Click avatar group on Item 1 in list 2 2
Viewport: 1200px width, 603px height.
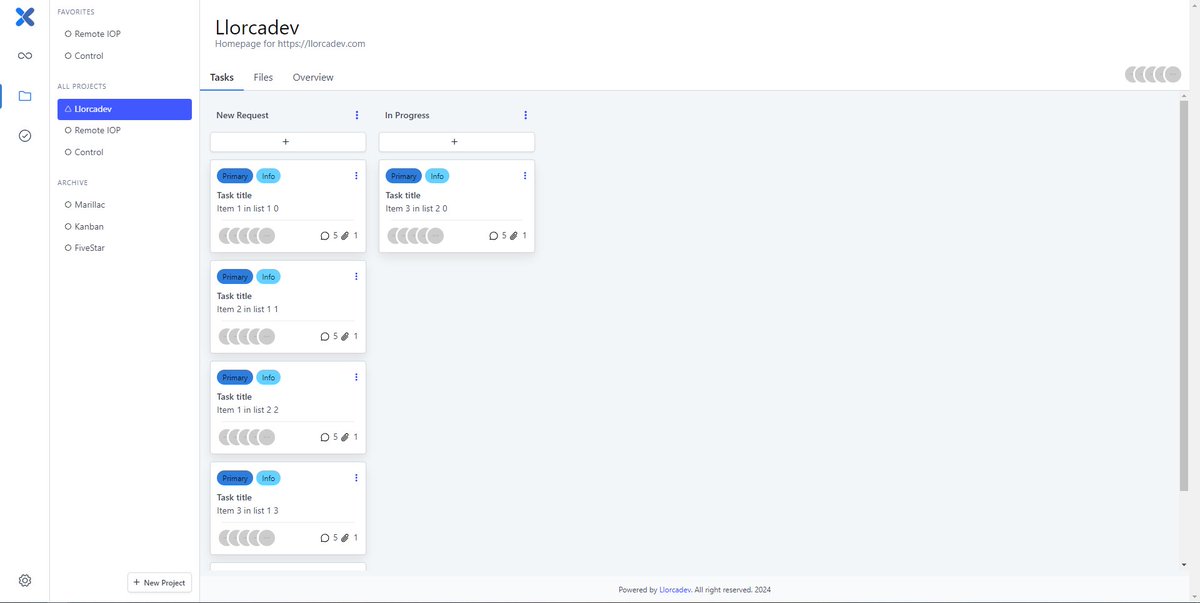247,437
